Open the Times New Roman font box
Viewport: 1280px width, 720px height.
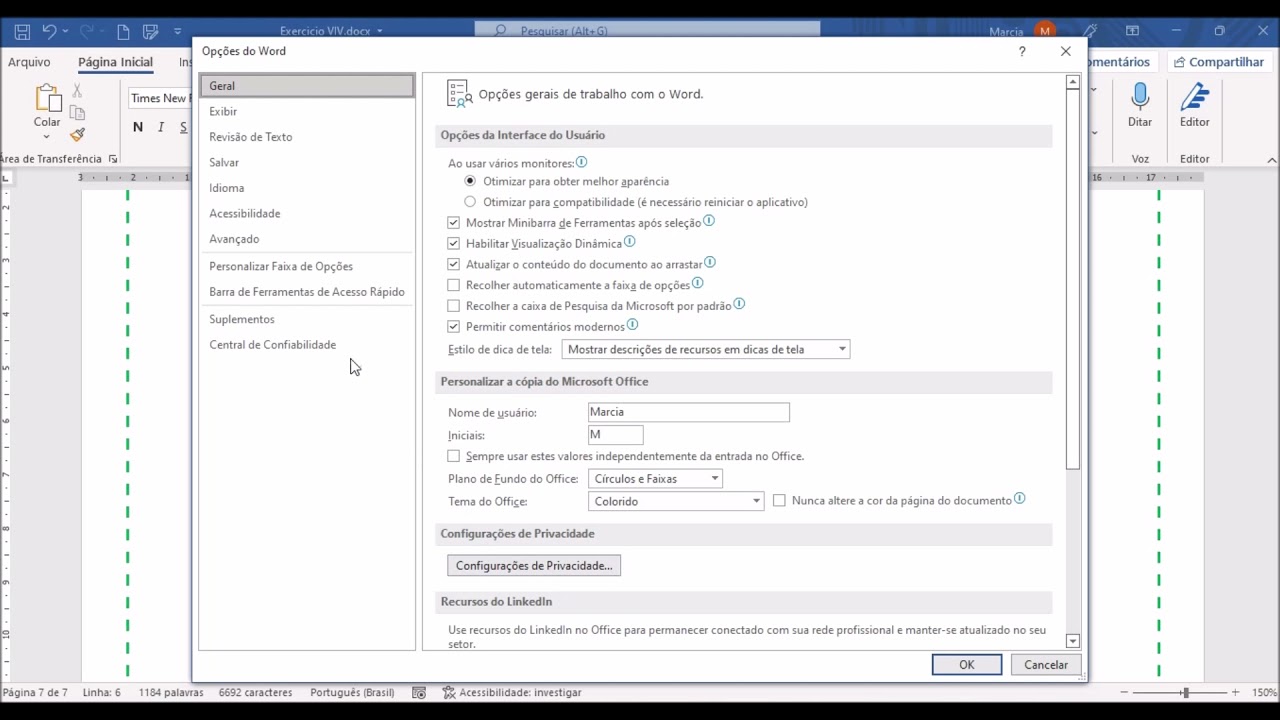pos(160,98)
